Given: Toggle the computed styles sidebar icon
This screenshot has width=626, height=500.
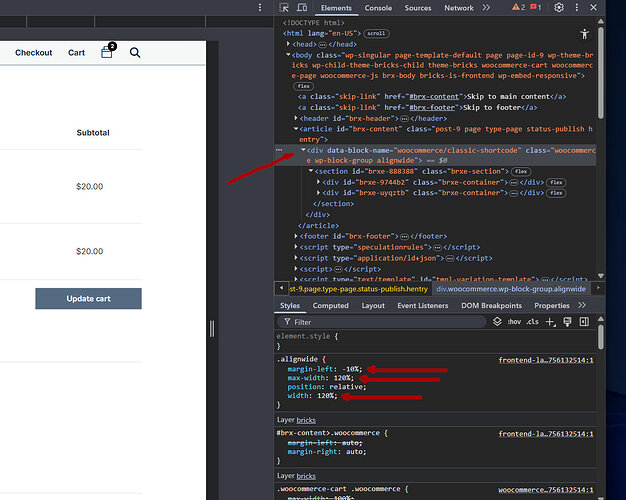Looking at the screenshot, I should click(x=586, y=322).
